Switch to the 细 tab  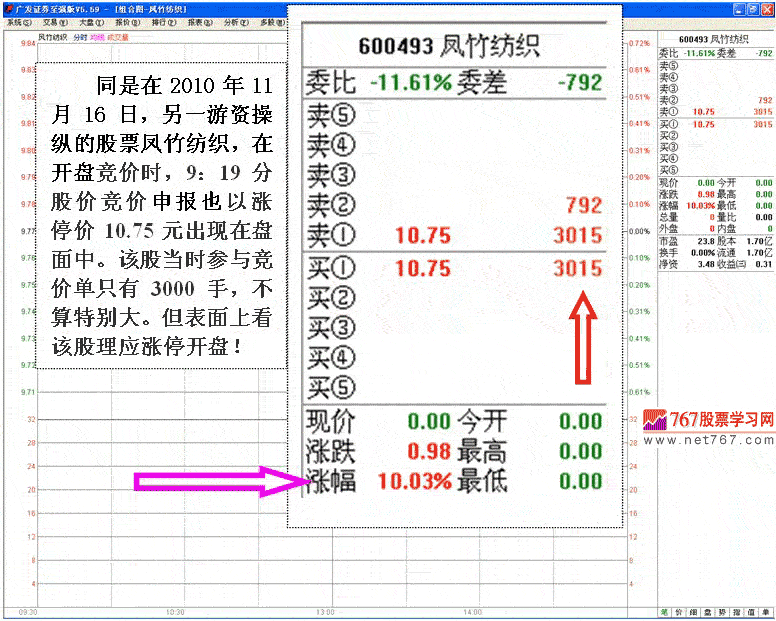pyautogui.click(x=693, y=611)
